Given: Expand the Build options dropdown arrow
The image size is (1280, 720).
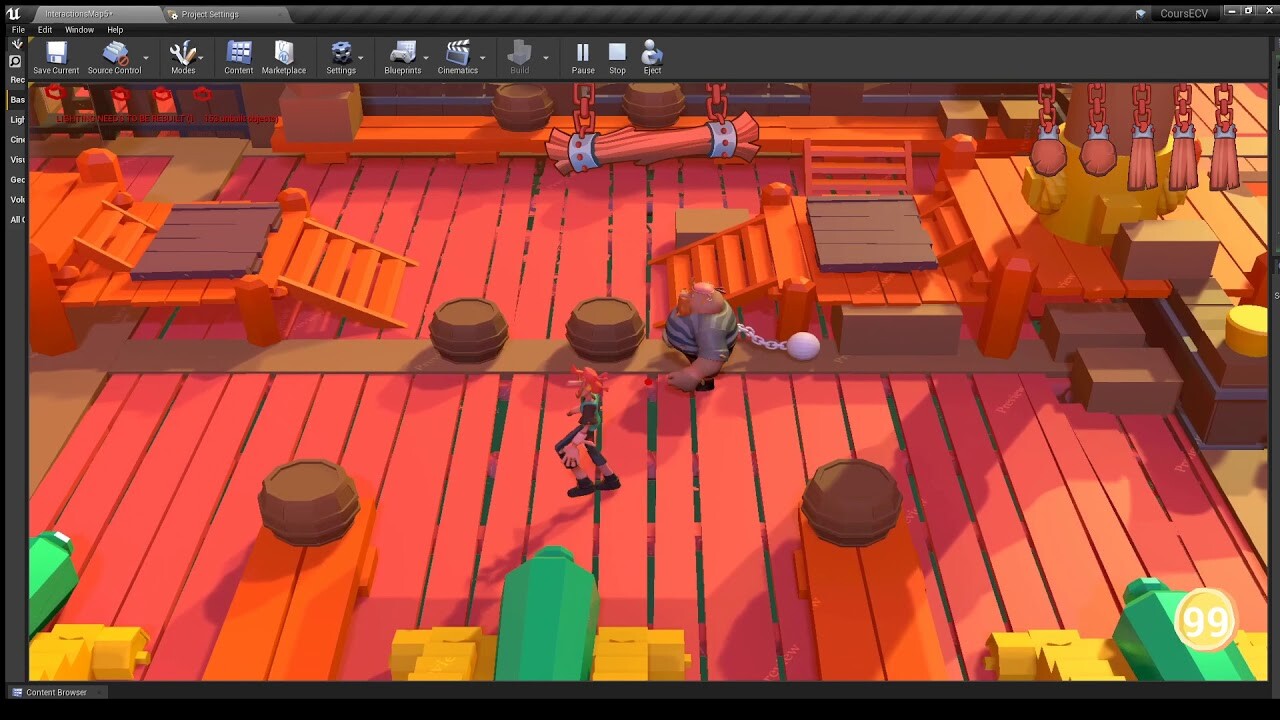Looking at the screenshot, I should click(544, 57).
